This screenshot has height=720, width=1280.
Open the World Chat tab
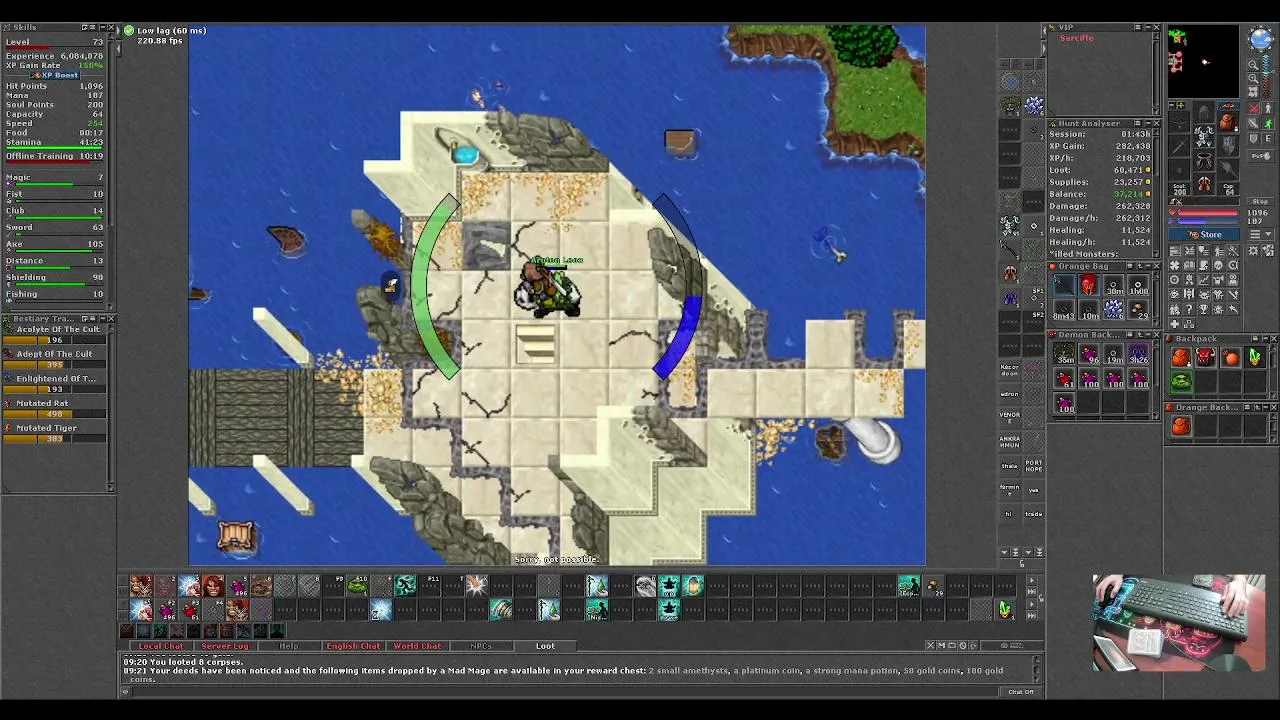pos(417,646)
